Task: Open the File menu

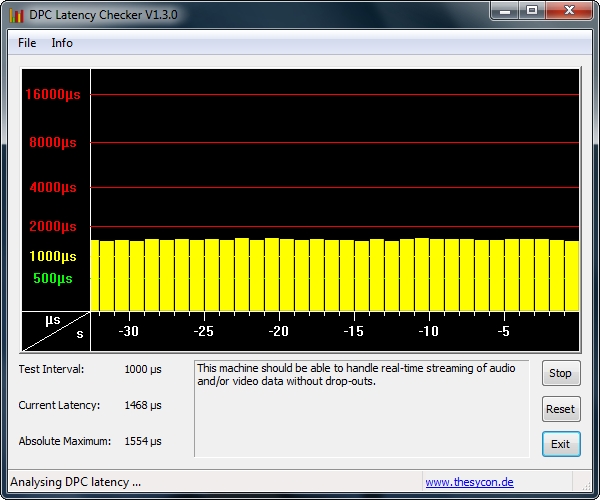Action: tap(27, 43)
